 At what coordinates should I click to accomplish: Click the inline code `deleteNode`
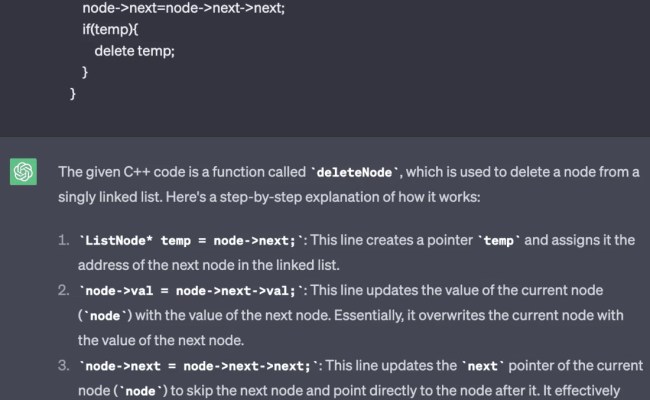click(x=354, y=172)
